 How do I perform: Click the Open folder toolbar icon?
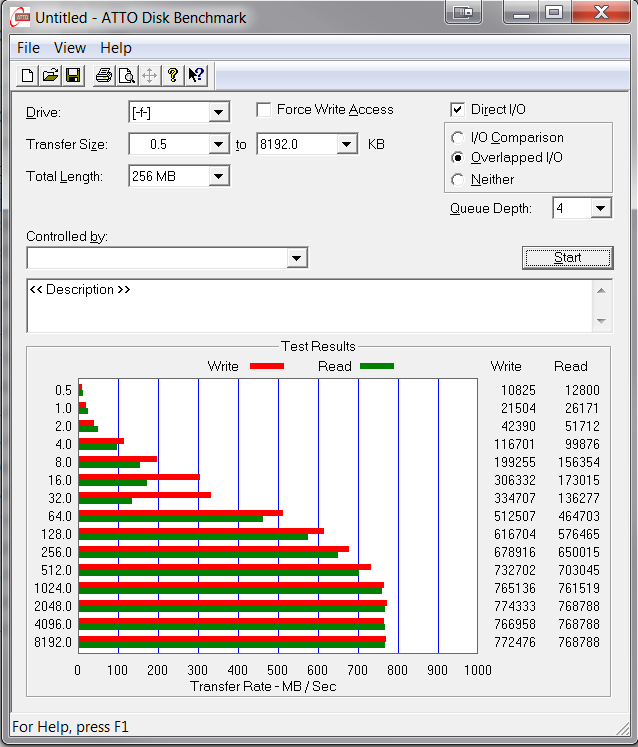(50, 75)
